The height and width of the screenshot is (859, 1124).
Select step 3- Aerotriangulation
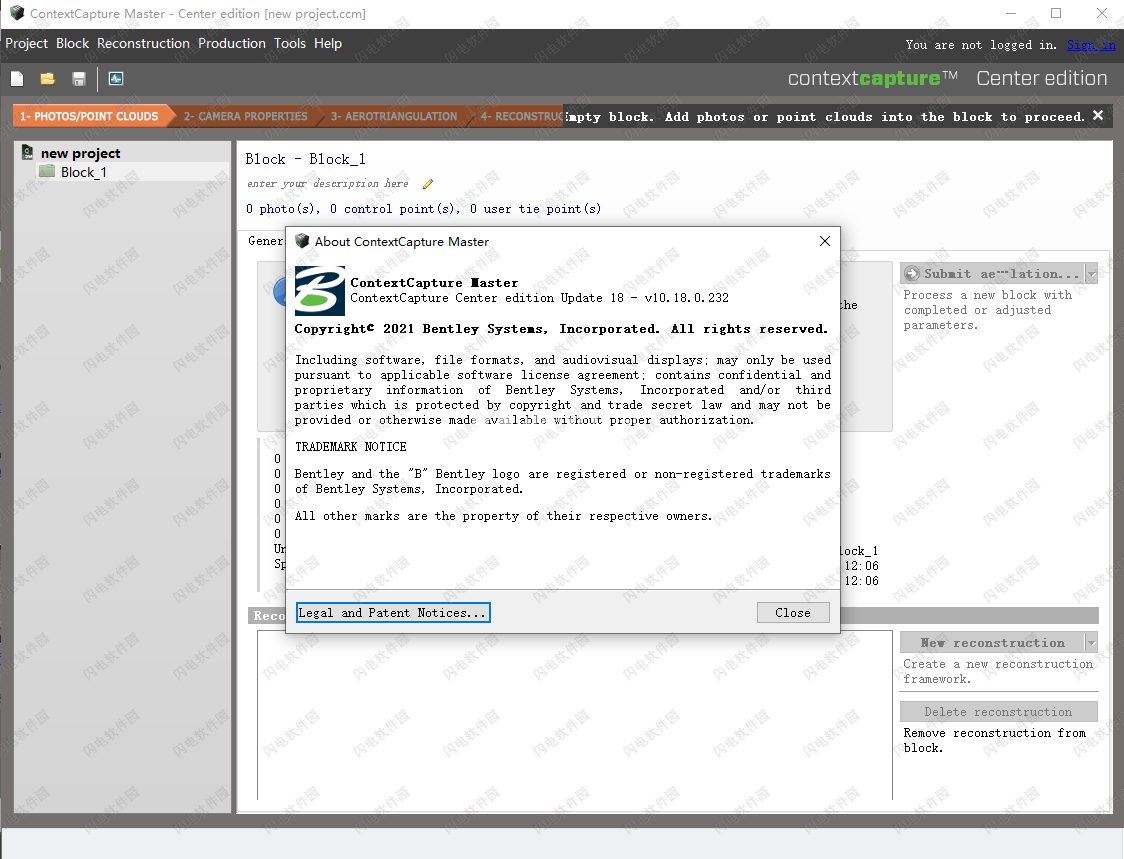click(394, 116)
